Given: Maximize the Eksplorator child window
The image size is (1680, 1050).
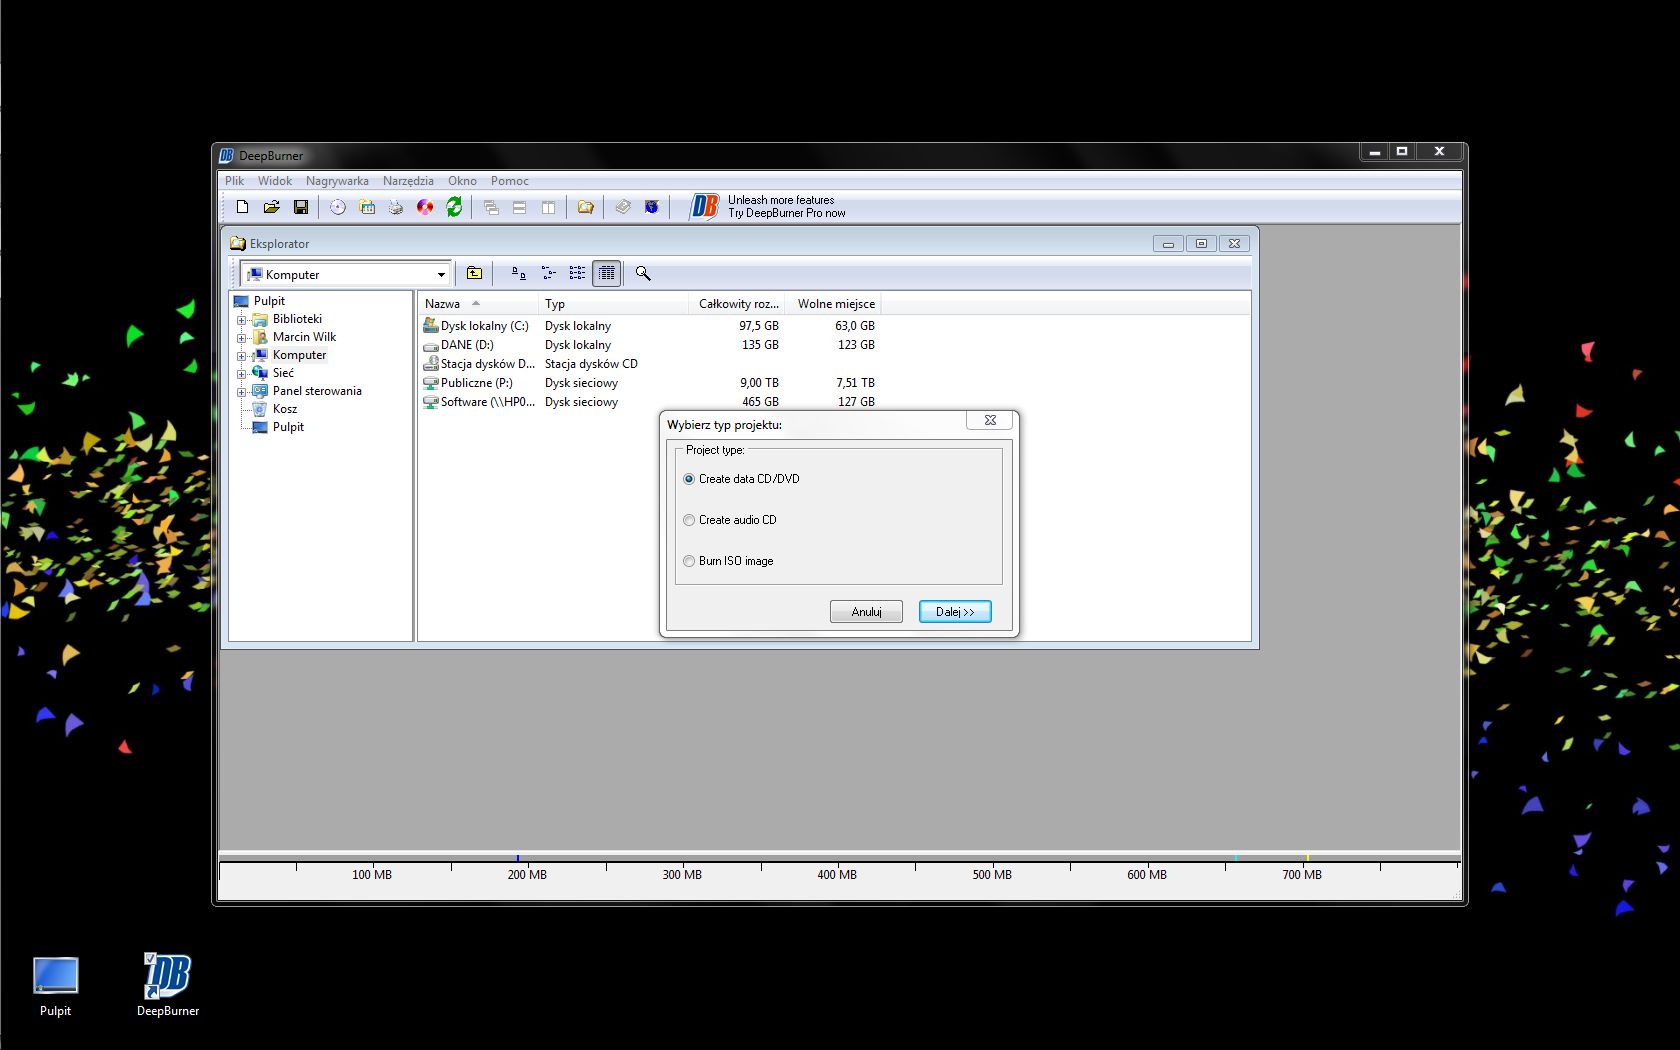Looking at the screenshot, I should click(1201, 243).
